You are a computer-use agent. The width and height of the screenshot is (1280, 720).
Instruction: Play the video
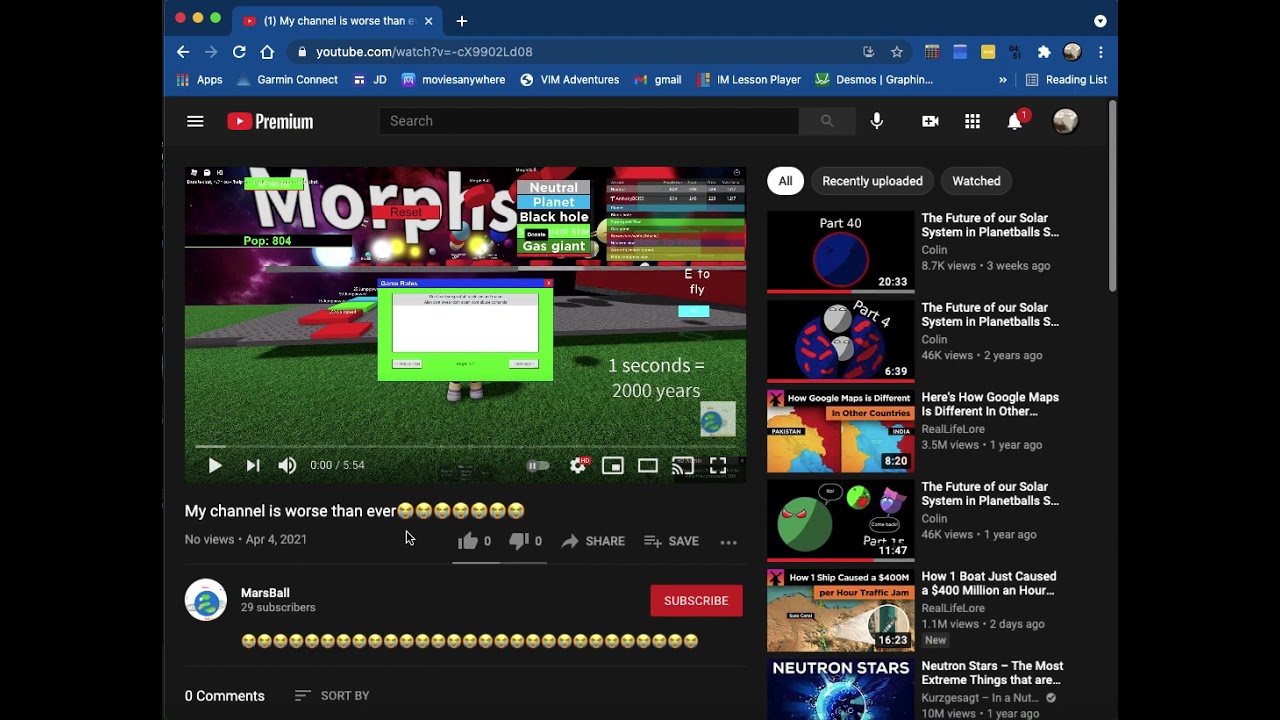point(215,465)
